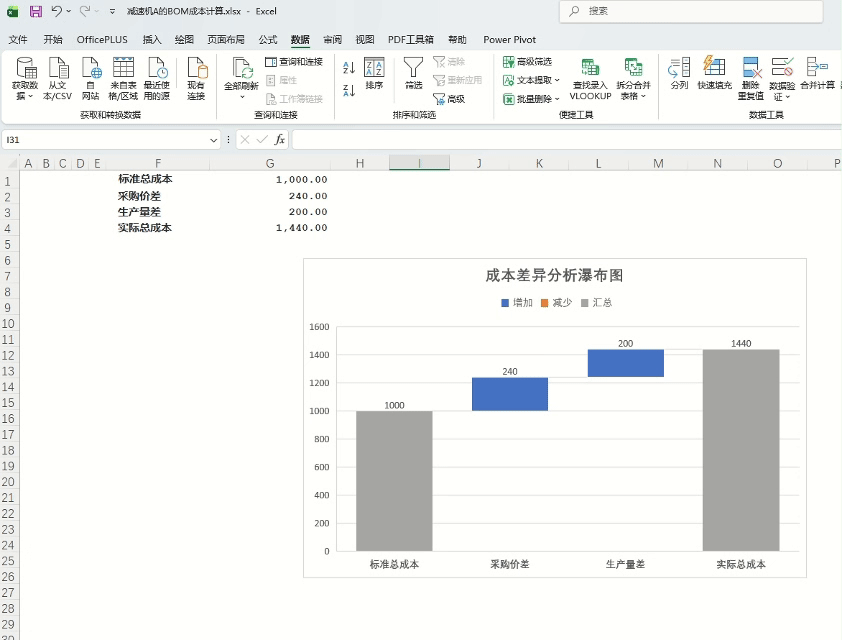This screenshot has width=842, height=640.
Task: Expand the Name Box dropdown arrow
Action: pos(214,139)
